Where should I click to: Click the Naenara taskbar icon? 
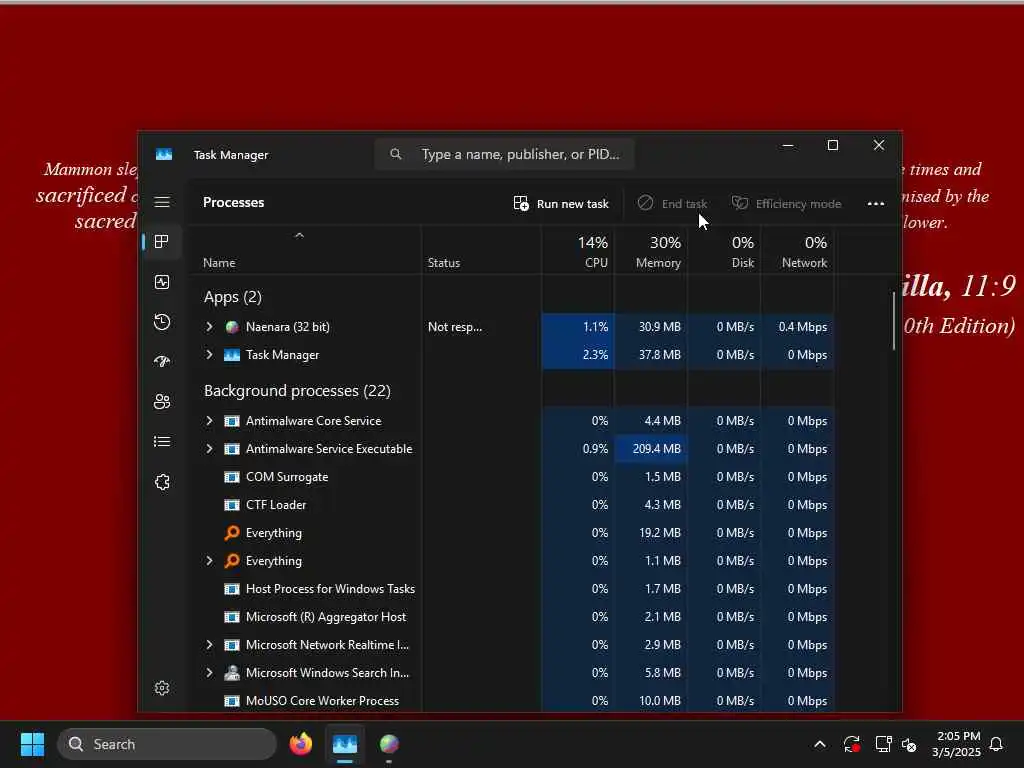389,744
